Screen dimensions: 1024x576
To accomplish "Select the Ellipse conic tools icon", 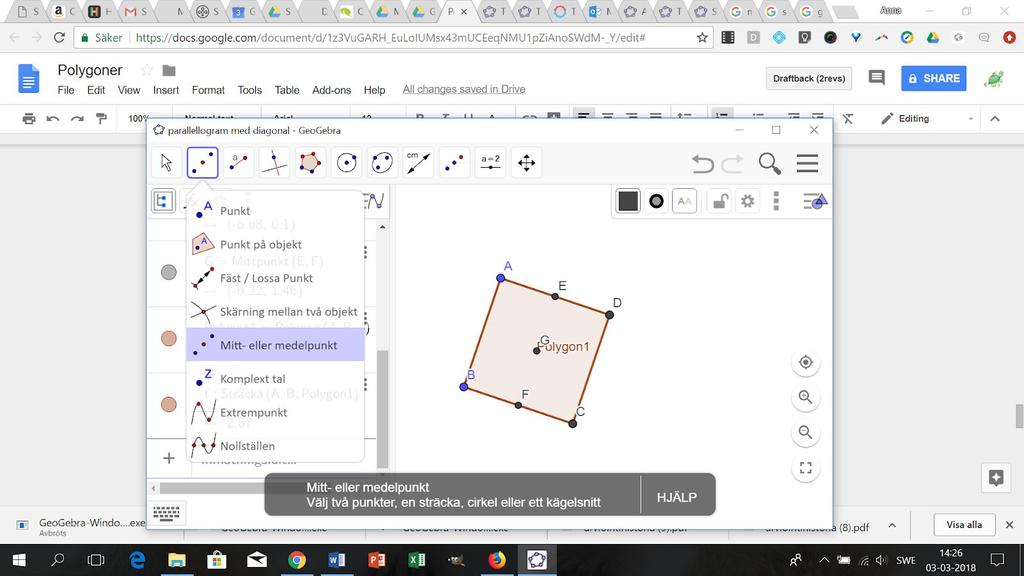I will tap(382, 163).
